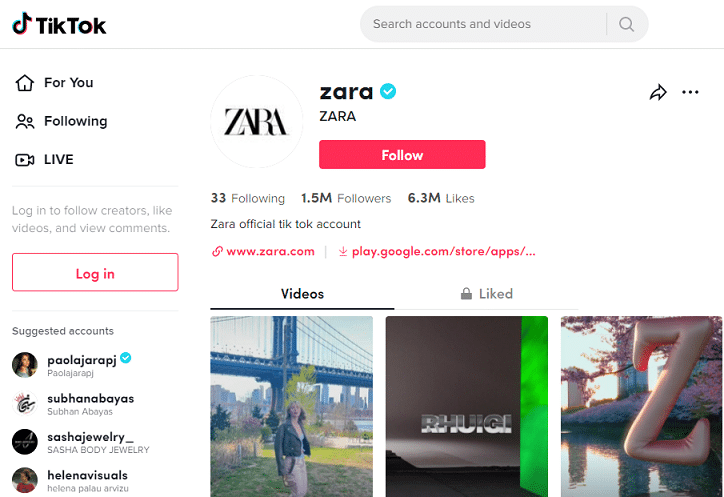Go to For You home icon
The width and height of the screenshot is (724, 497).
24,83
